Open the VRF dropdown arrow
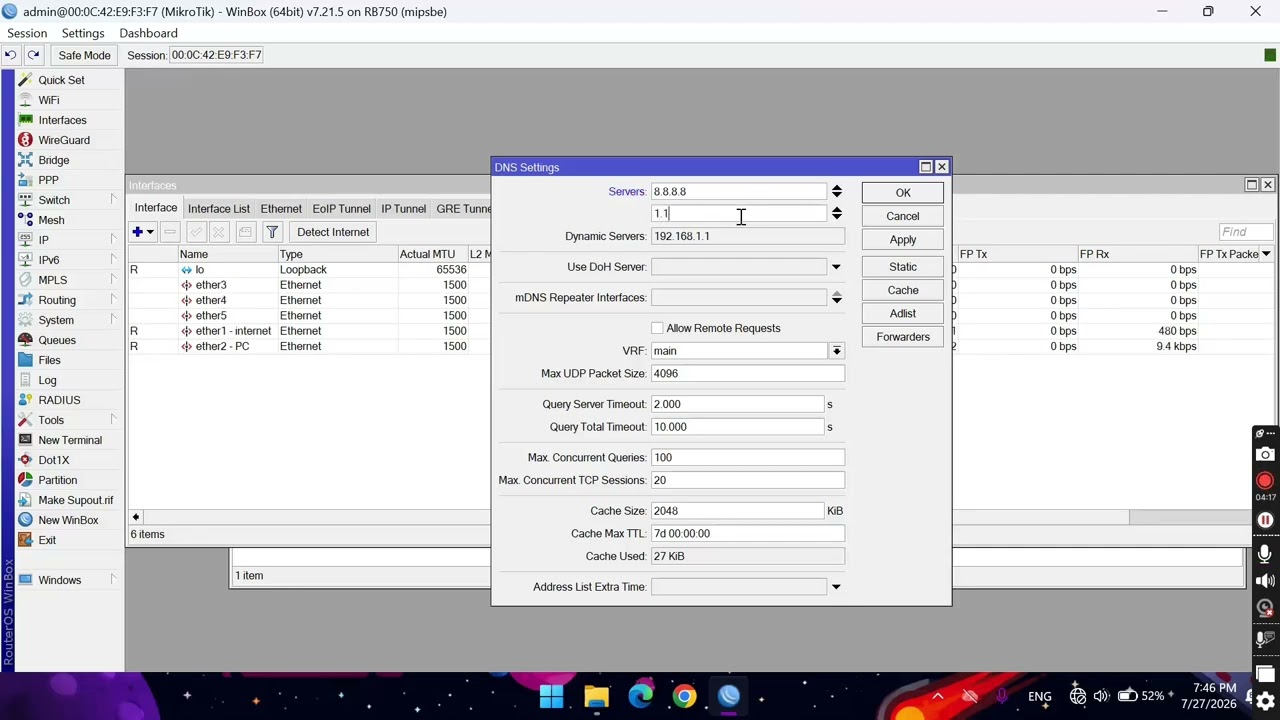 836,351
